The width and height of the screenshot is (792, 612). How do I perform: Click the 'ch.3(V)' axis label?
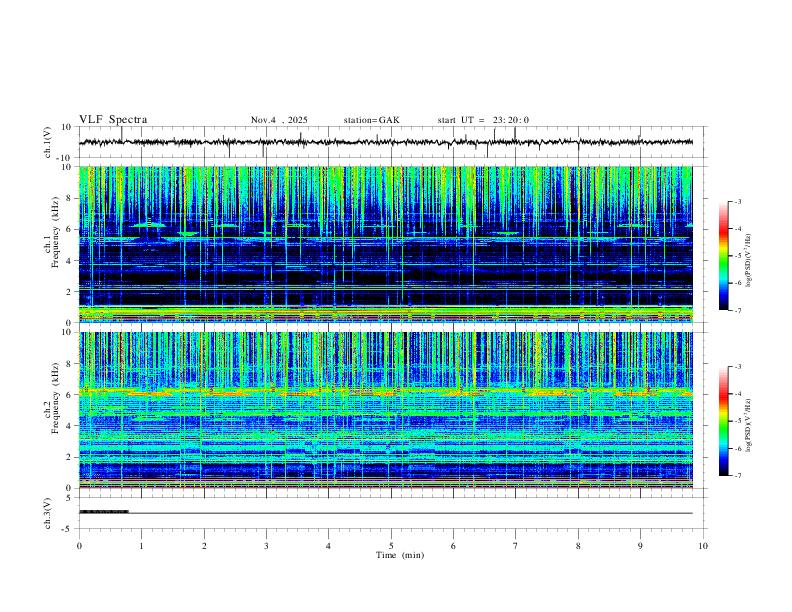pos(48,513)
